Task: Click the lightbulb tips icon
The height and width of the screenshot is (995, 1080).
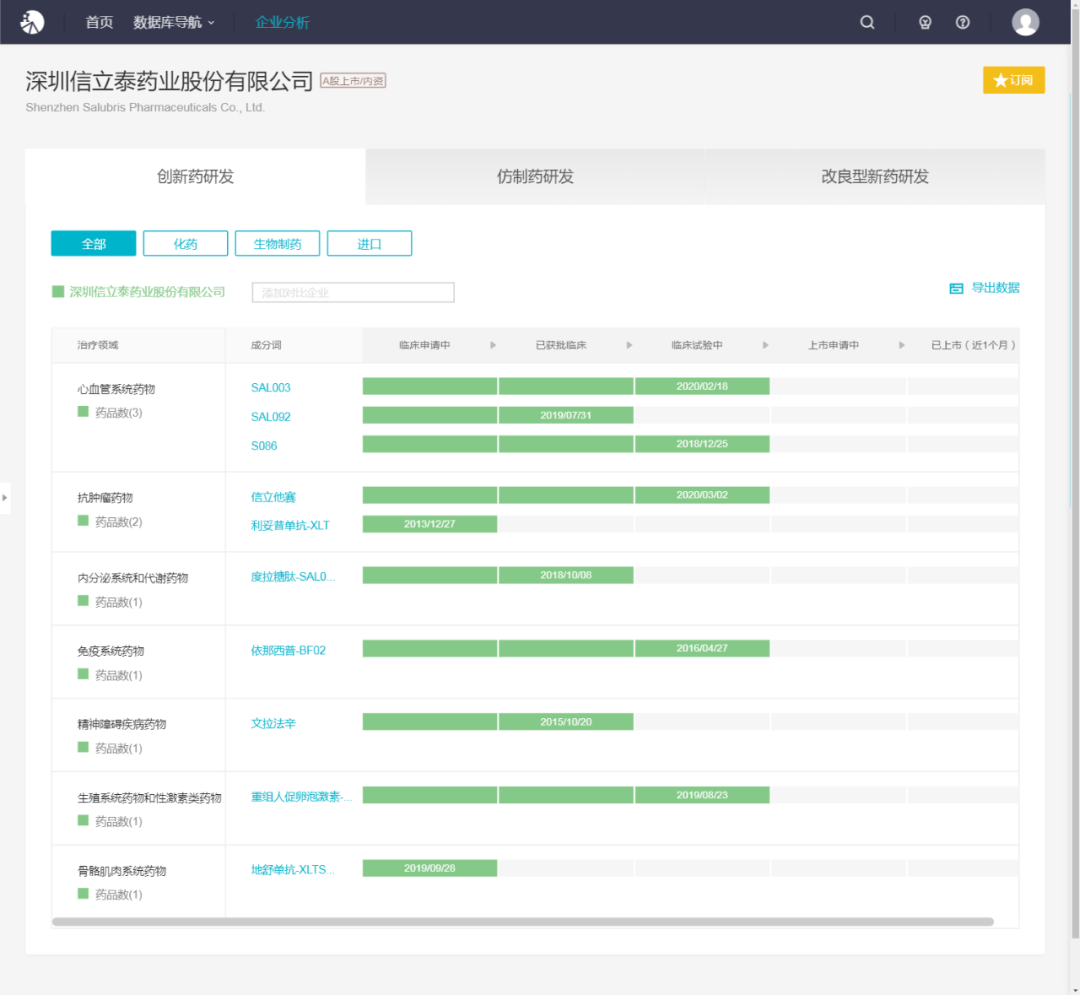Action: (x=925, y=22)
